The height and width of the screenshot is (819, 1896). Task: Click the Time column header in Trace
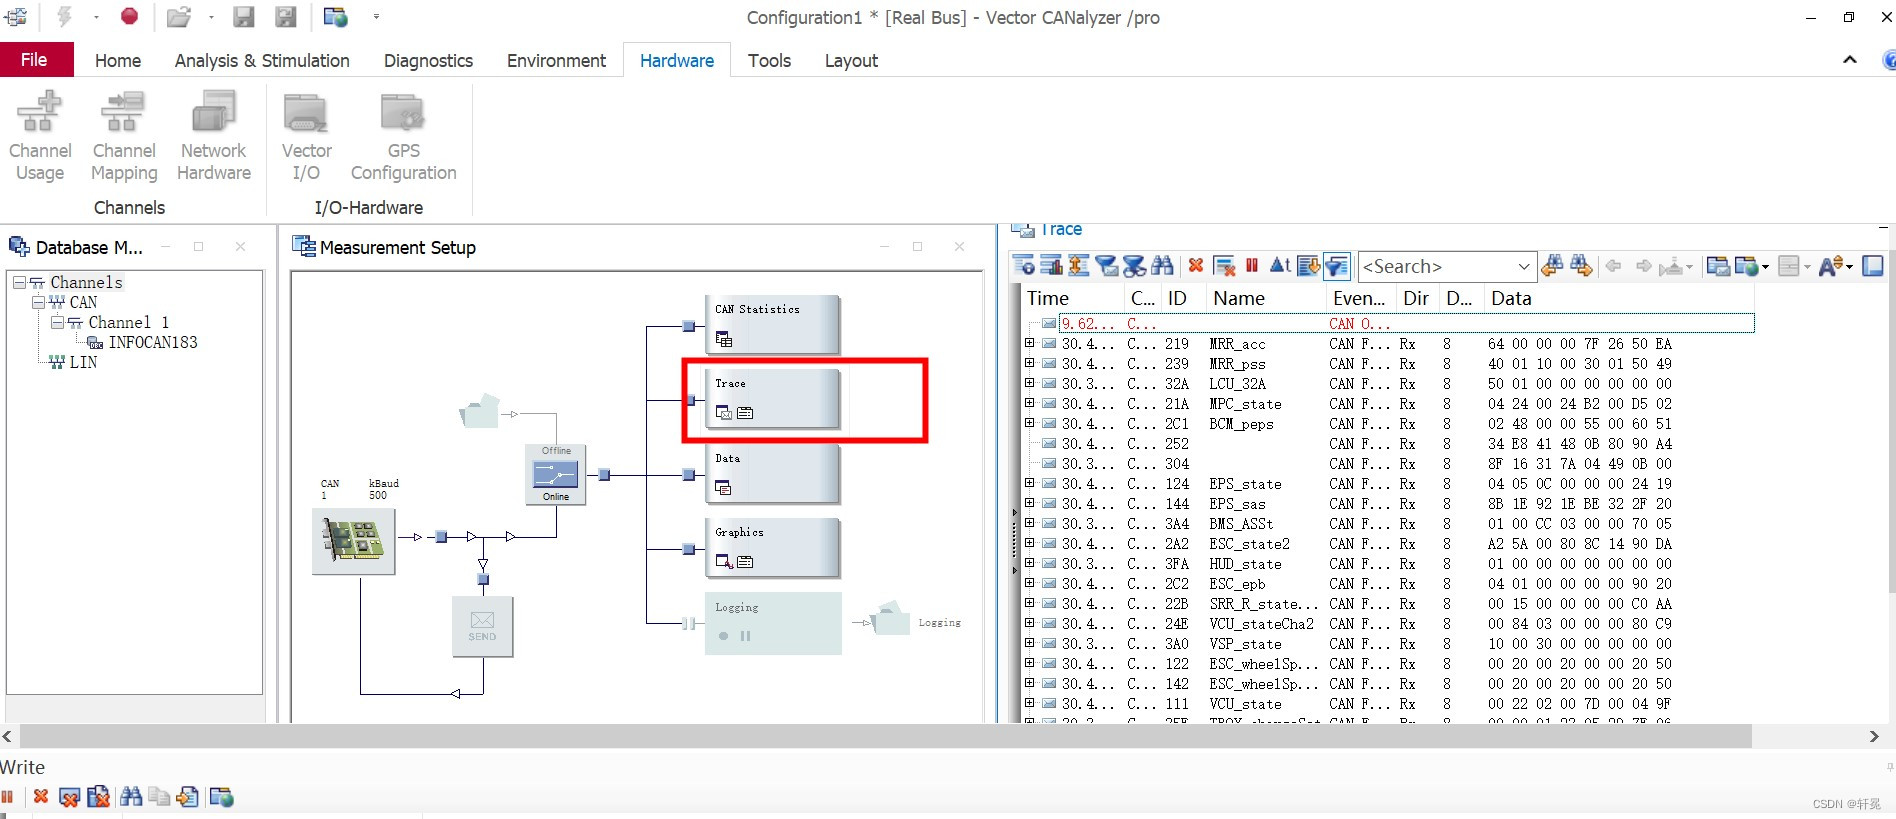pyautogui.click(x=1073, y=298)
